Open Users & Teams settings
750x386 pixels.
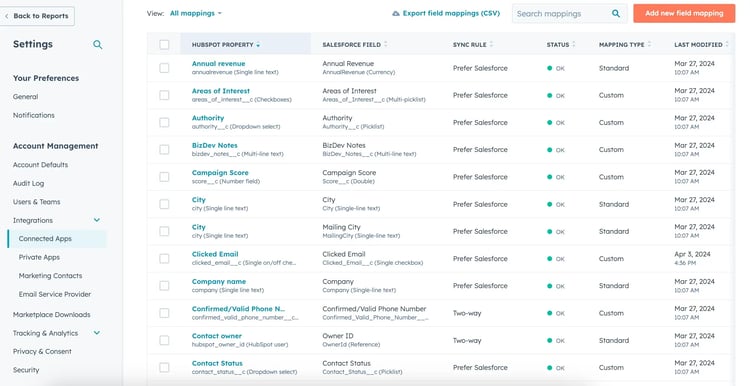click(36, 202)
